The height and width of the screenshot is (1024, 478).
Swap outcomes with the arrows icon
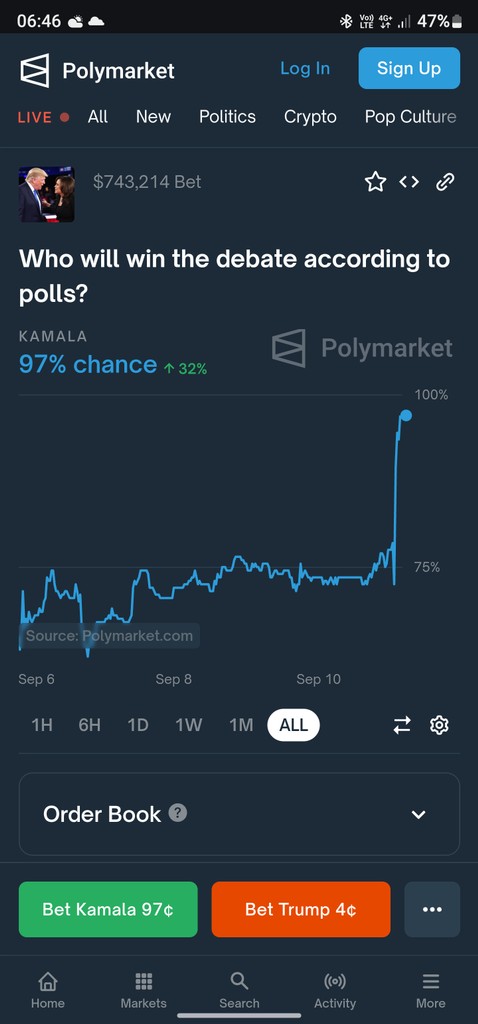[x=402, y=725]
